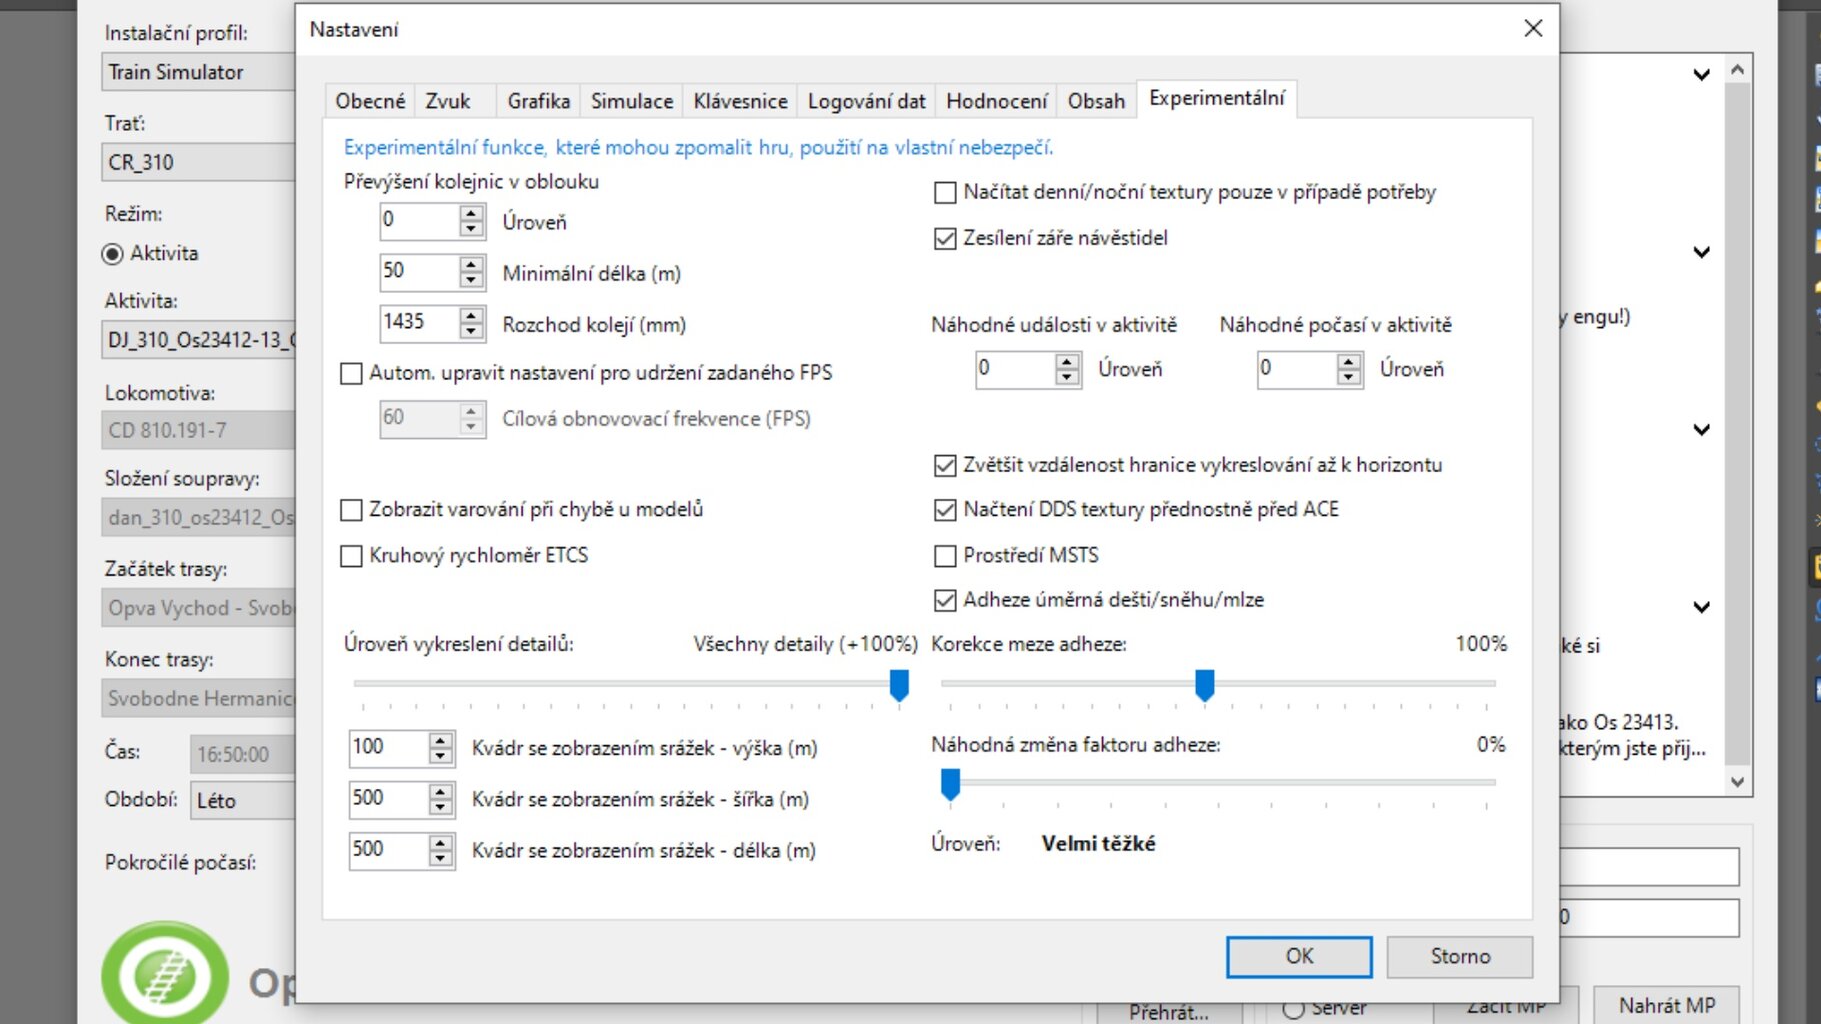Decrease Náhodné počasí v aktivitě level
Image resolution: width=1821 pixels, height=1024 pixels.
click(1349, 377)
